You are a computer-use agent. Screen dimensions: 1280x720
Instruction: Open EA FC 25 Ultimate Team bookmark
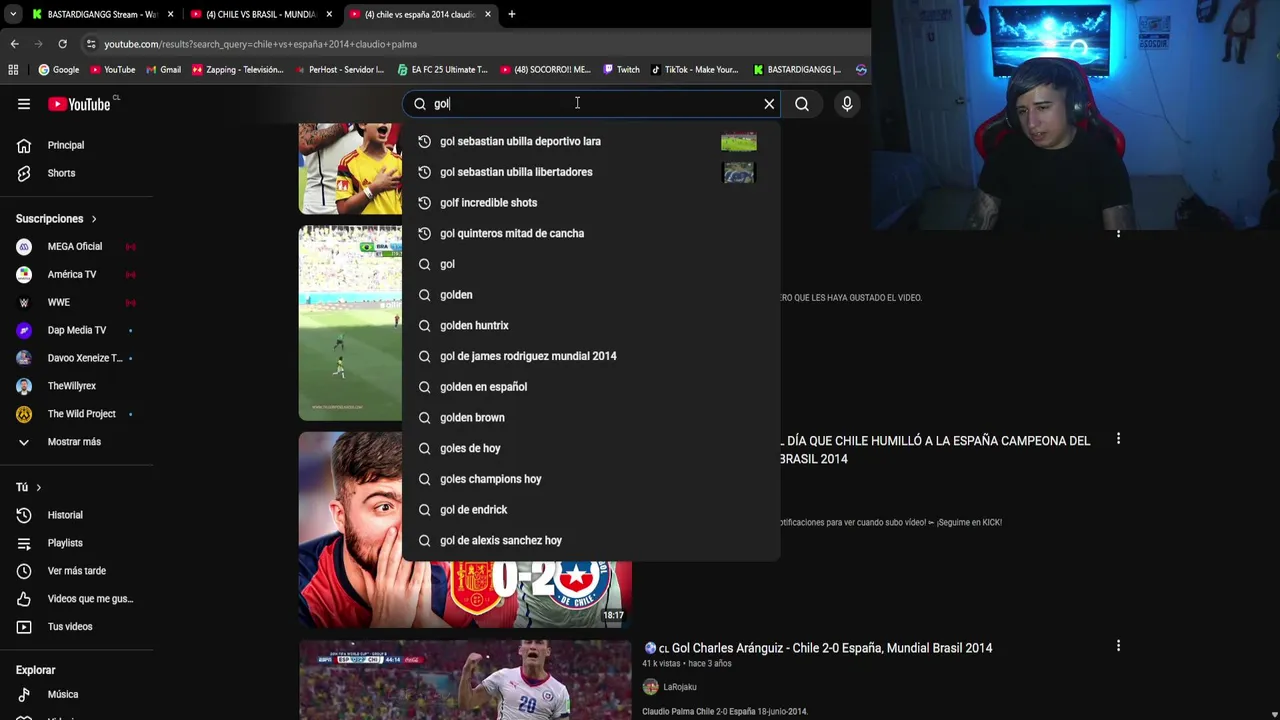click(442, 69)
